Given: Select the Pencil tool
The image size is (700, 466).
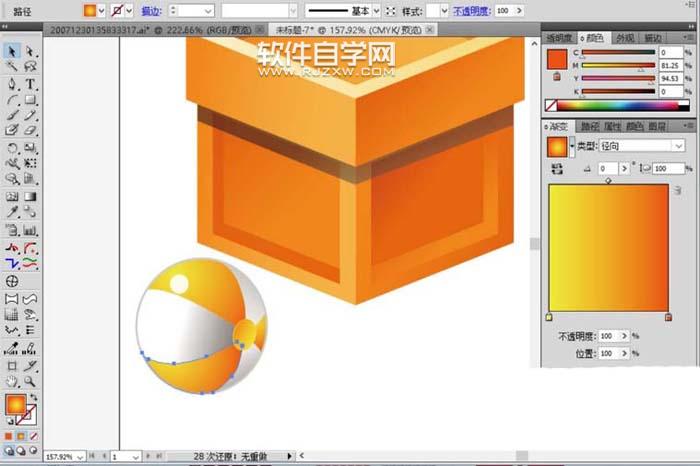Looking at the screenshot, I should click(x=30, y=115).
